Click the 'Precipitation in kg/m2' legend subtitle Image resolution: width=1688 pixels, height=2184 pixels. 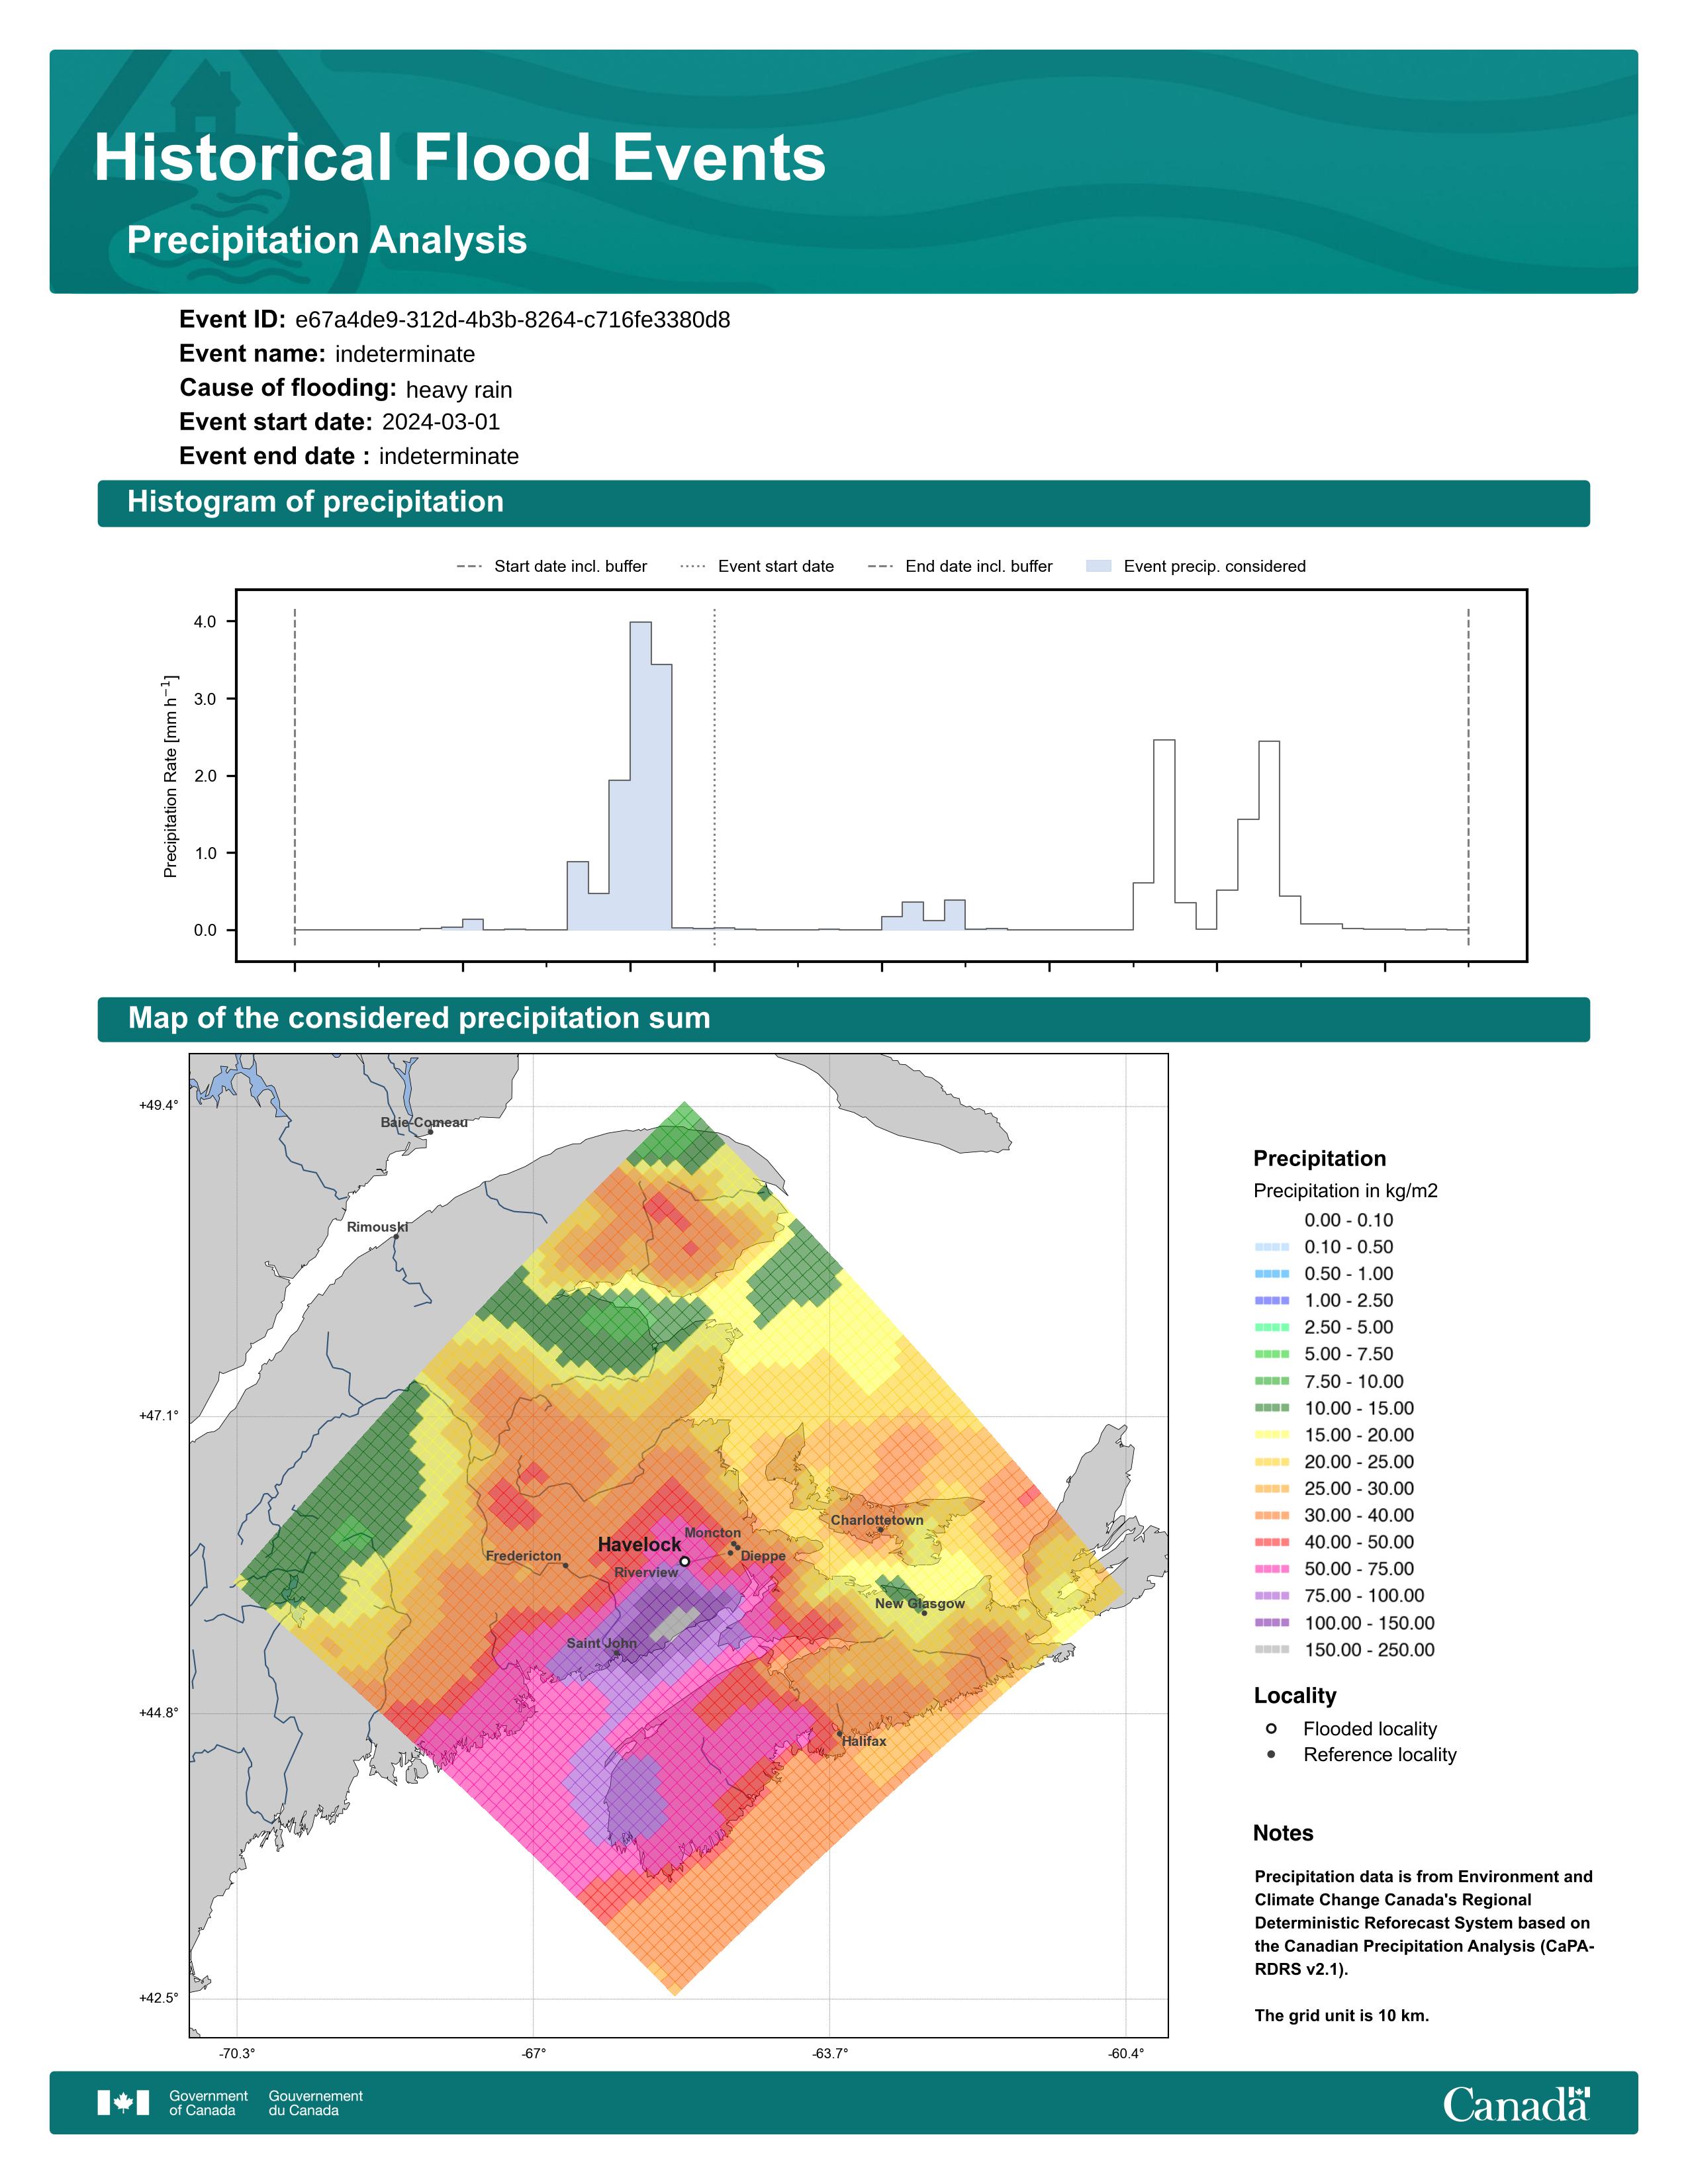tap(1345, 1190)
